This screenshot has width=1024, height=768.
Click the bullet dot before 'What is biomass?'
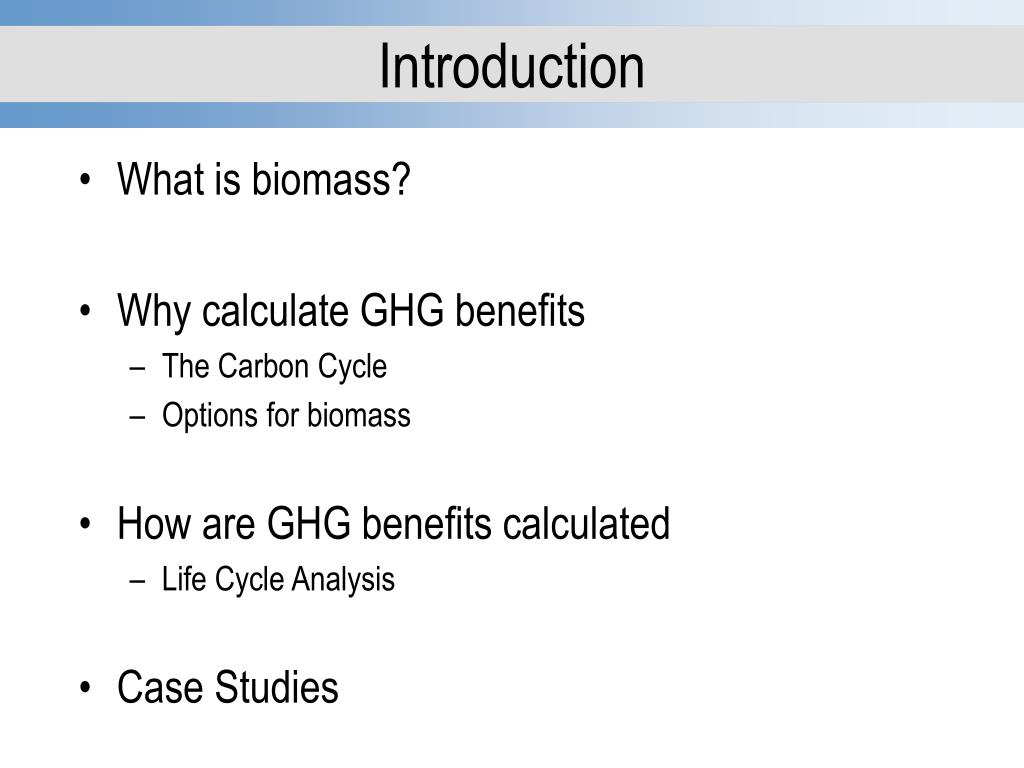(85, 180)
